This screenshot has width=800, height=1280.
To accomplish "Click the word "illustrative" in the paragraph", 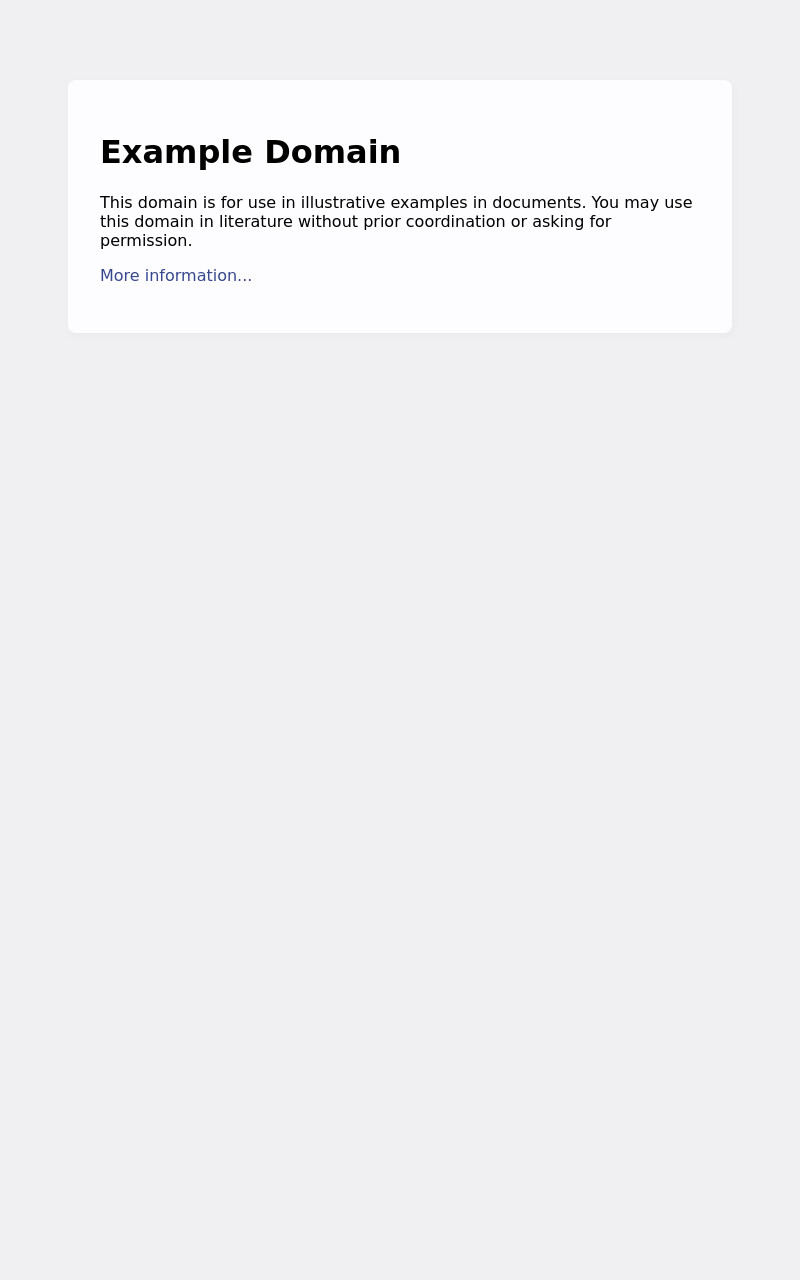I will point(343,203).
